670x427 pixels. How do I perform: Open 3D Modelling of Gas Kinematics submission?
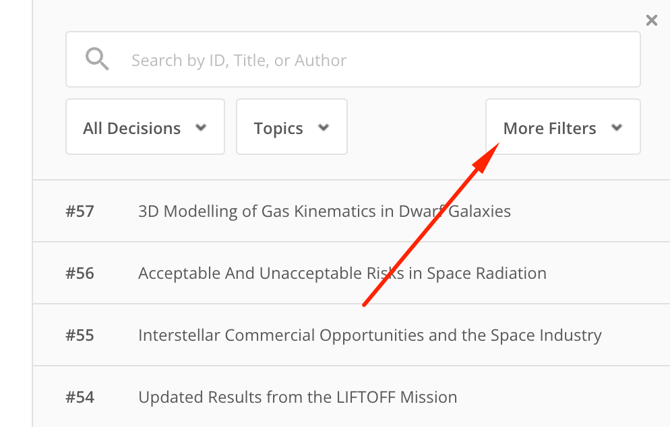click(324, 211)
